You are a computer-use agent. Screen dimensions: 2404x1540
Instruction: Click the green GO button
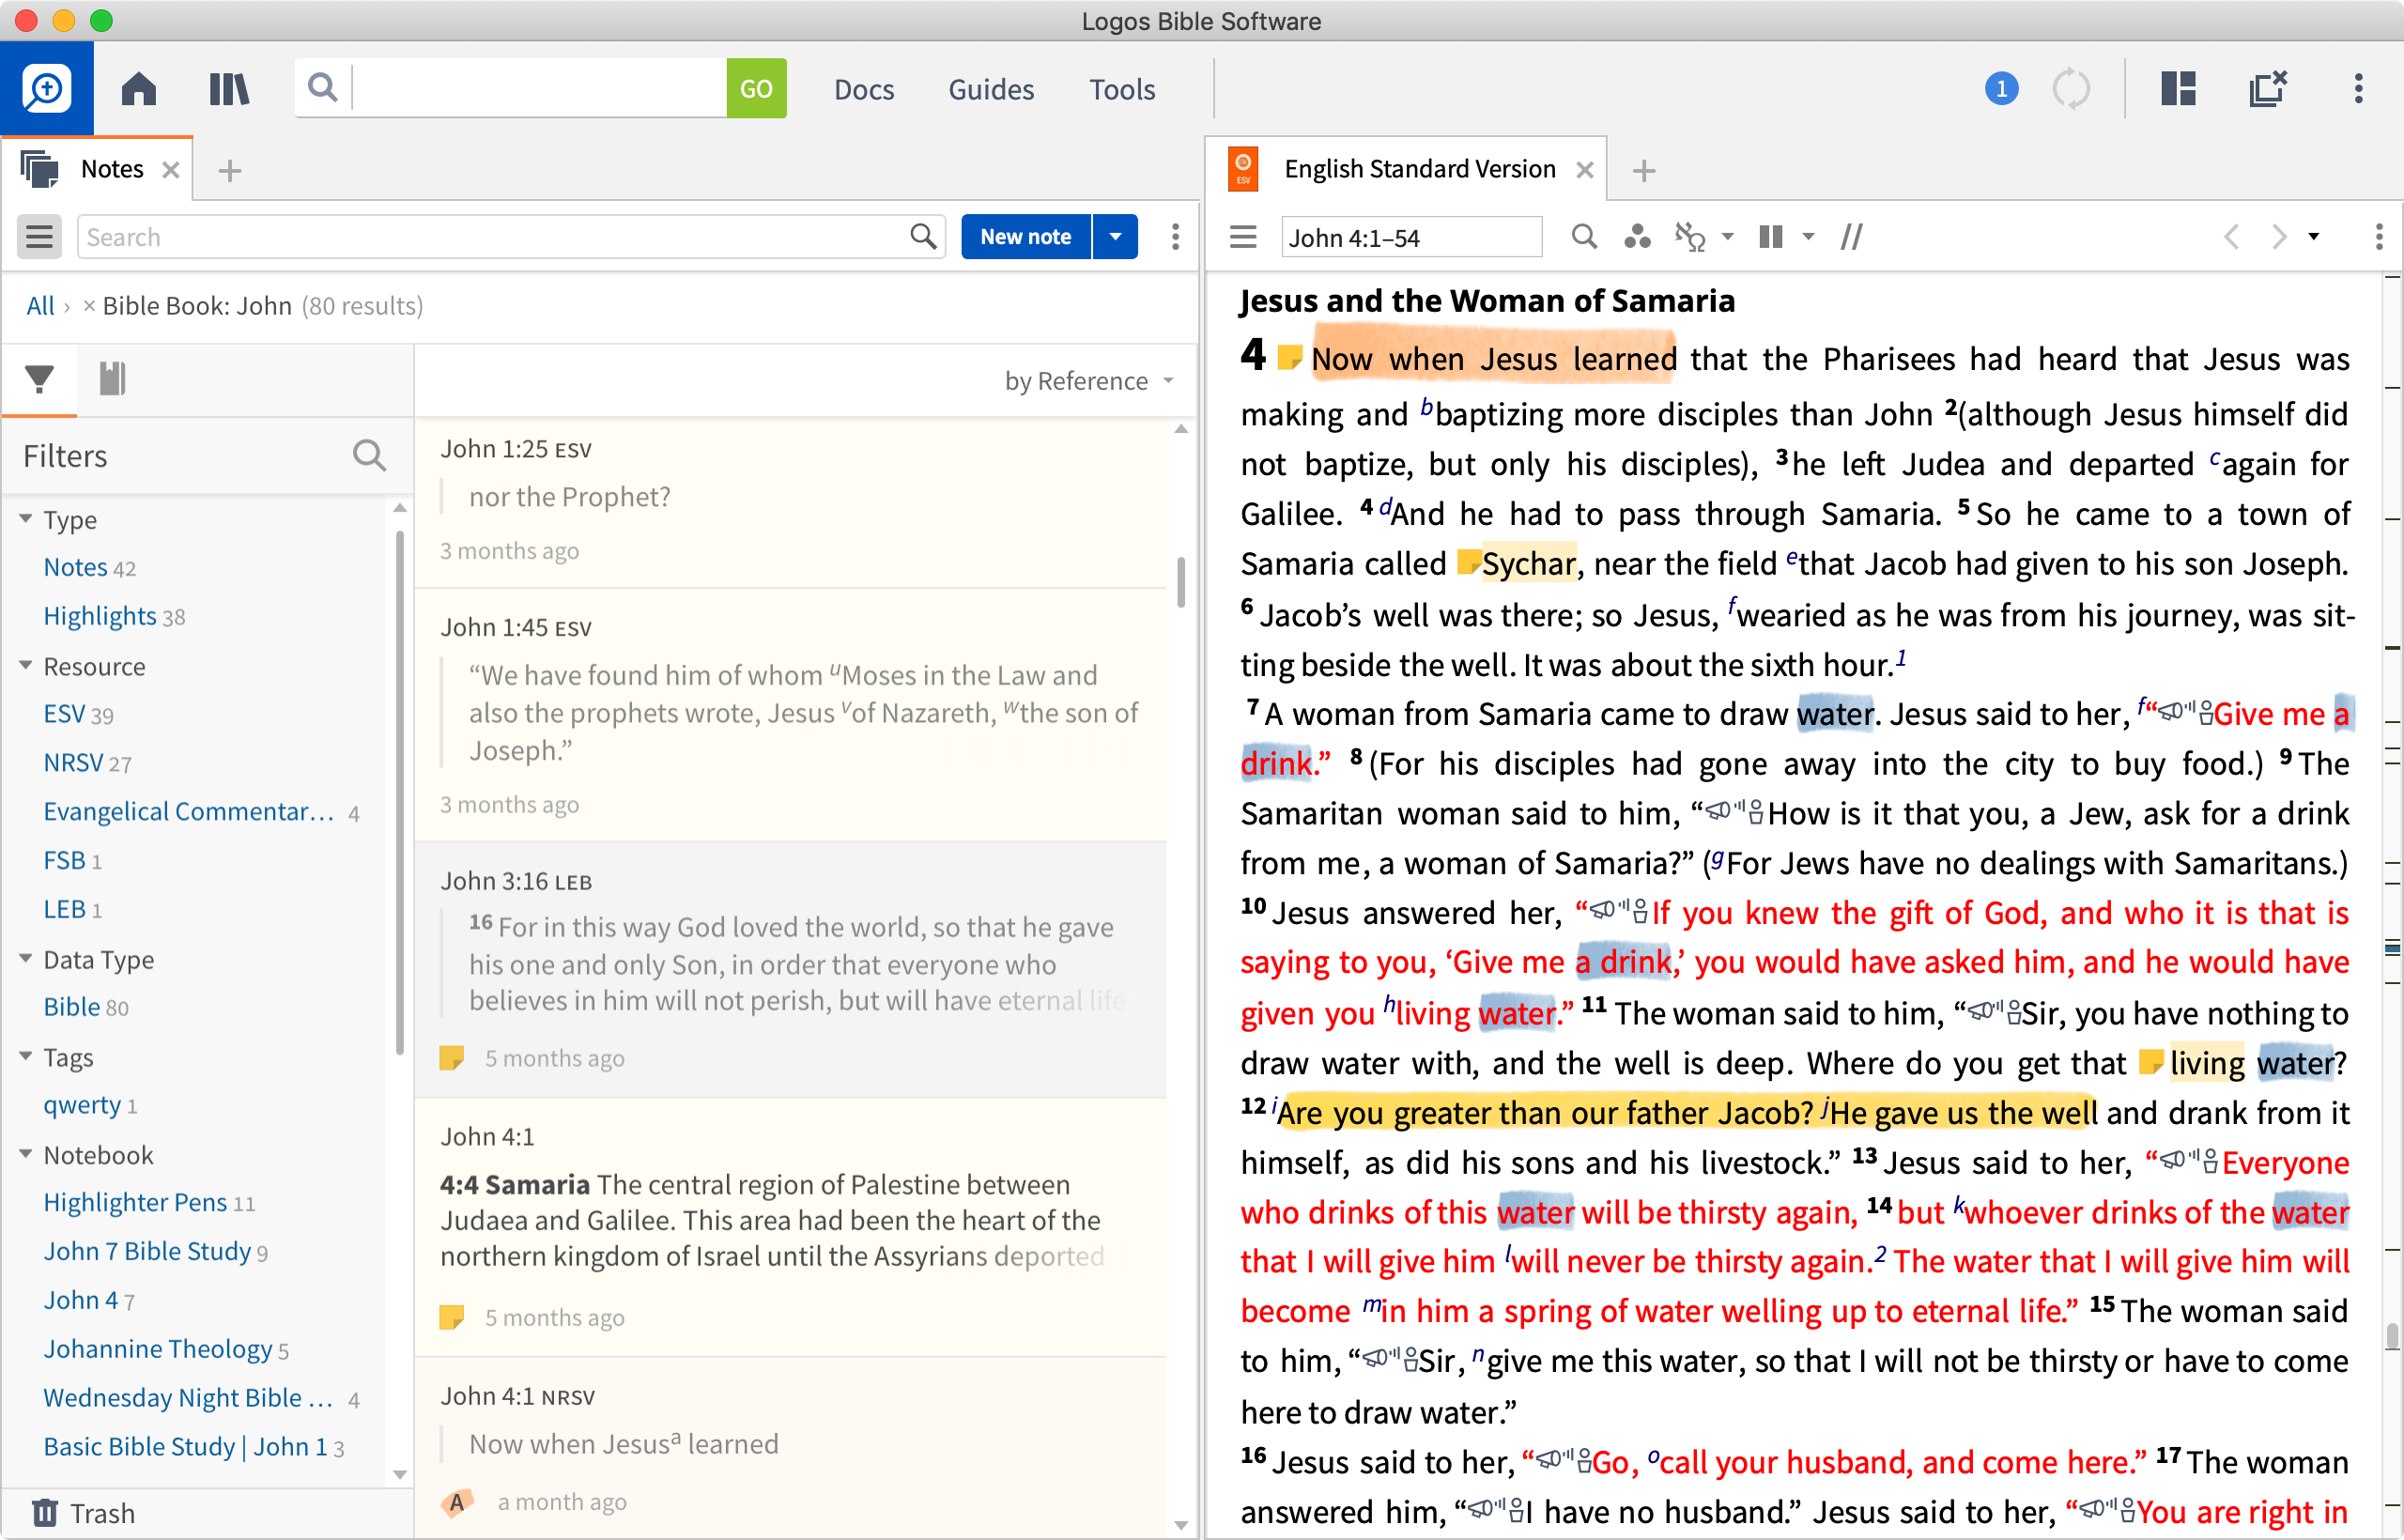[756, 89]
